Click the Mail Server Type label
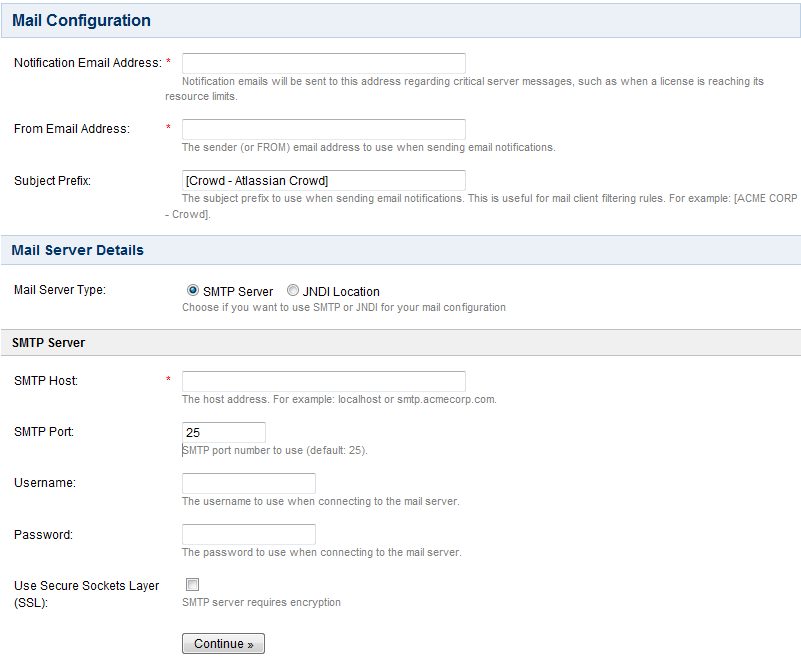This screenshot has width=801, height=659. tap(60, 290)
